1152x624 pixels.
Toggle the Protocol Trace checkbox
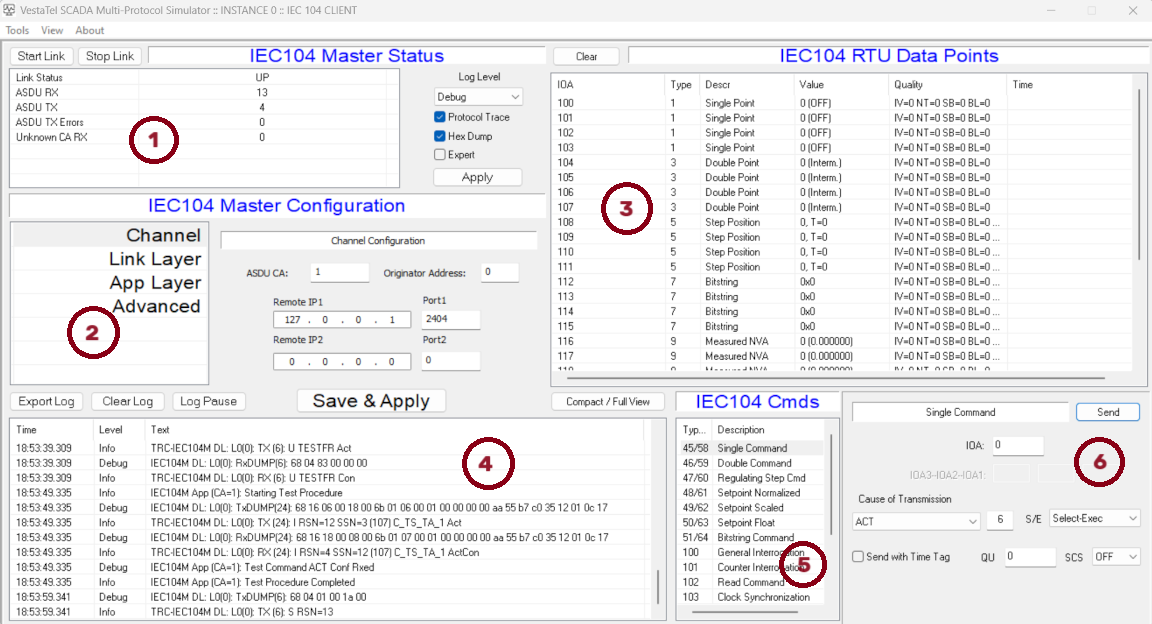440,117
